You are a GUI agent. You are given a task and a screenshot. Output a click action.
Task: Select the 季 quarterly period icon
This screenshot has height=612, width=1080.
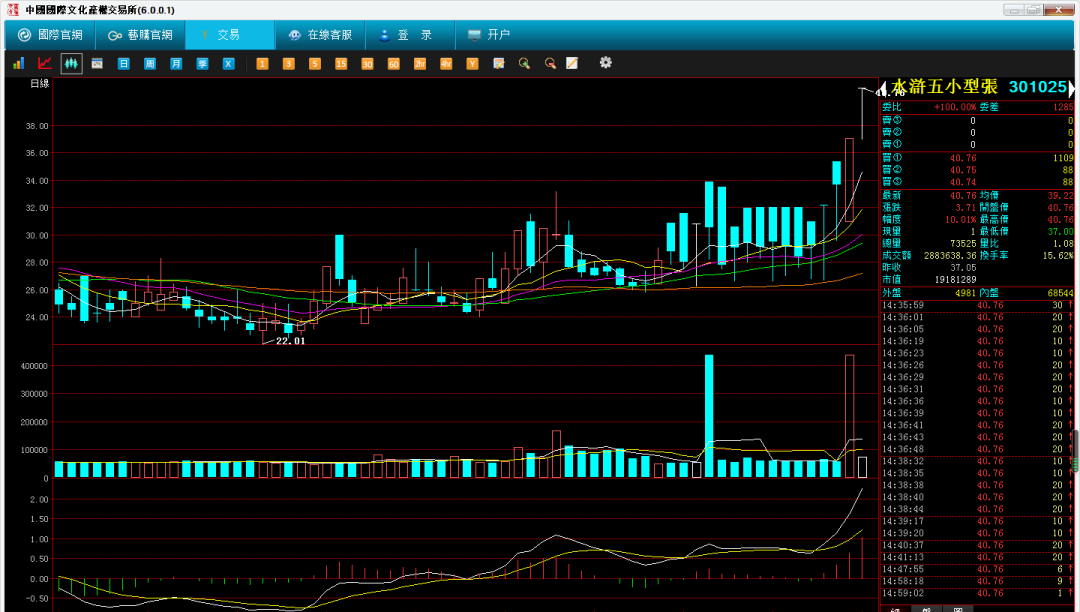(202, 63)
